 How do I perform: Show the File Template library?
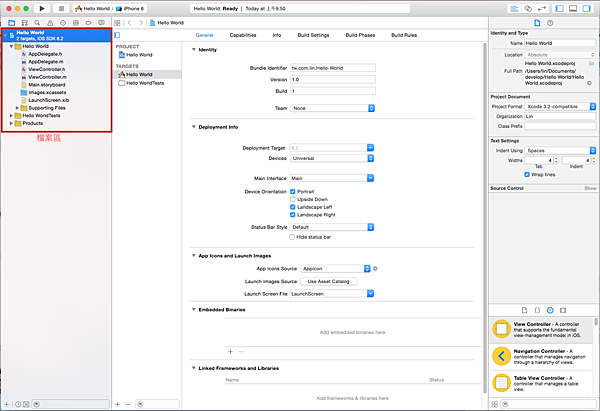click(x=524, y=310)
